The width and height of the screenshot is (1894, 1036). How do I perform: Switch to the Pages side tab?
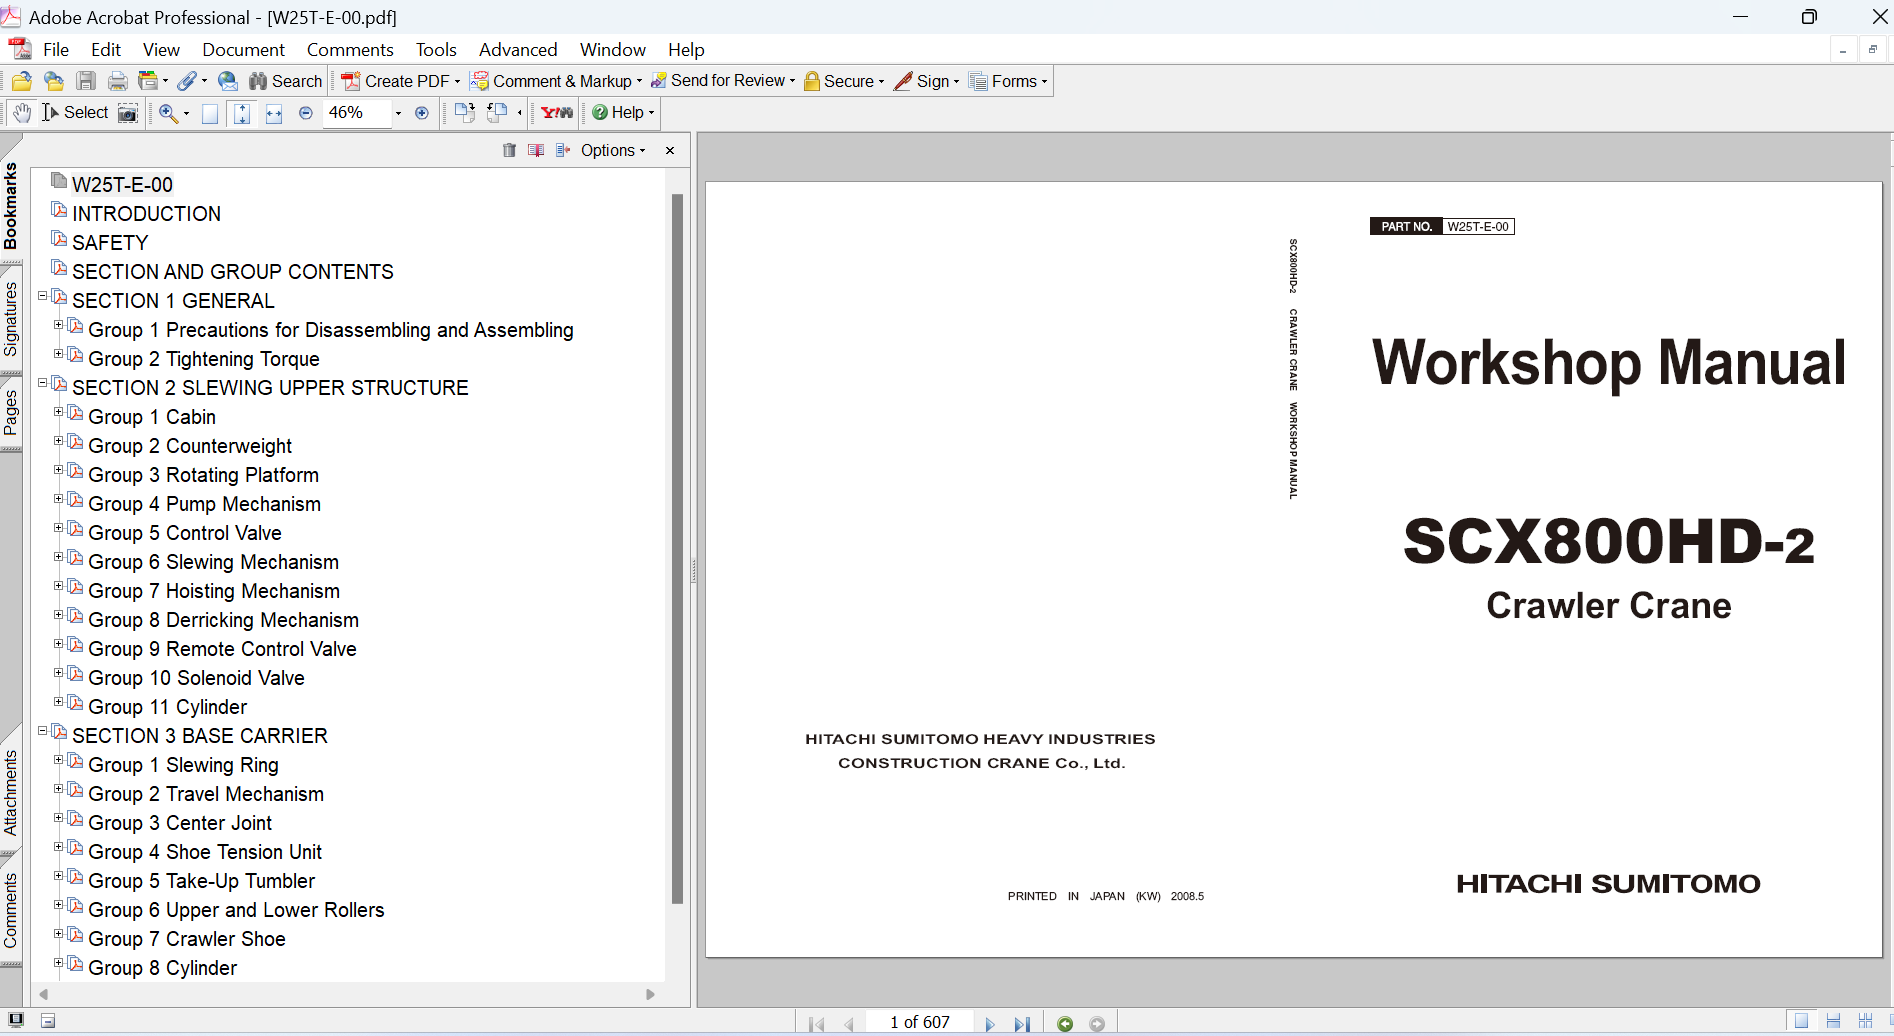[x=11, y=413]
